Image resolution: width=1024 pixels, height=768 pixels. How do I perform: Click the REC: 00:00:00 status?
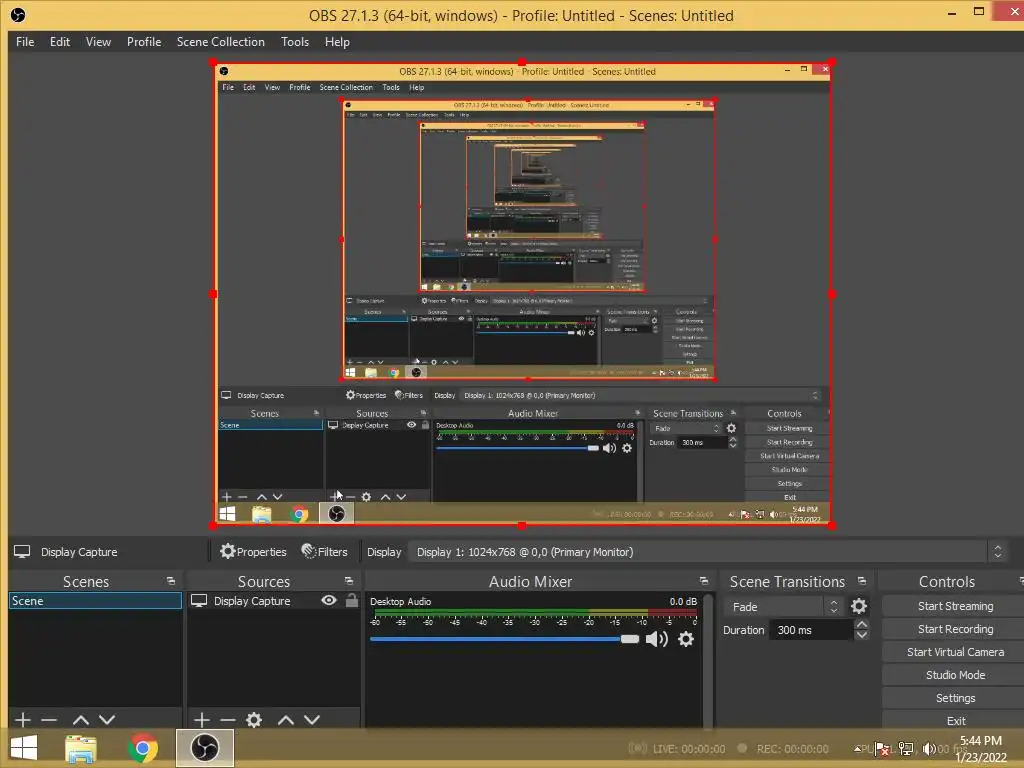click(792, 749)
